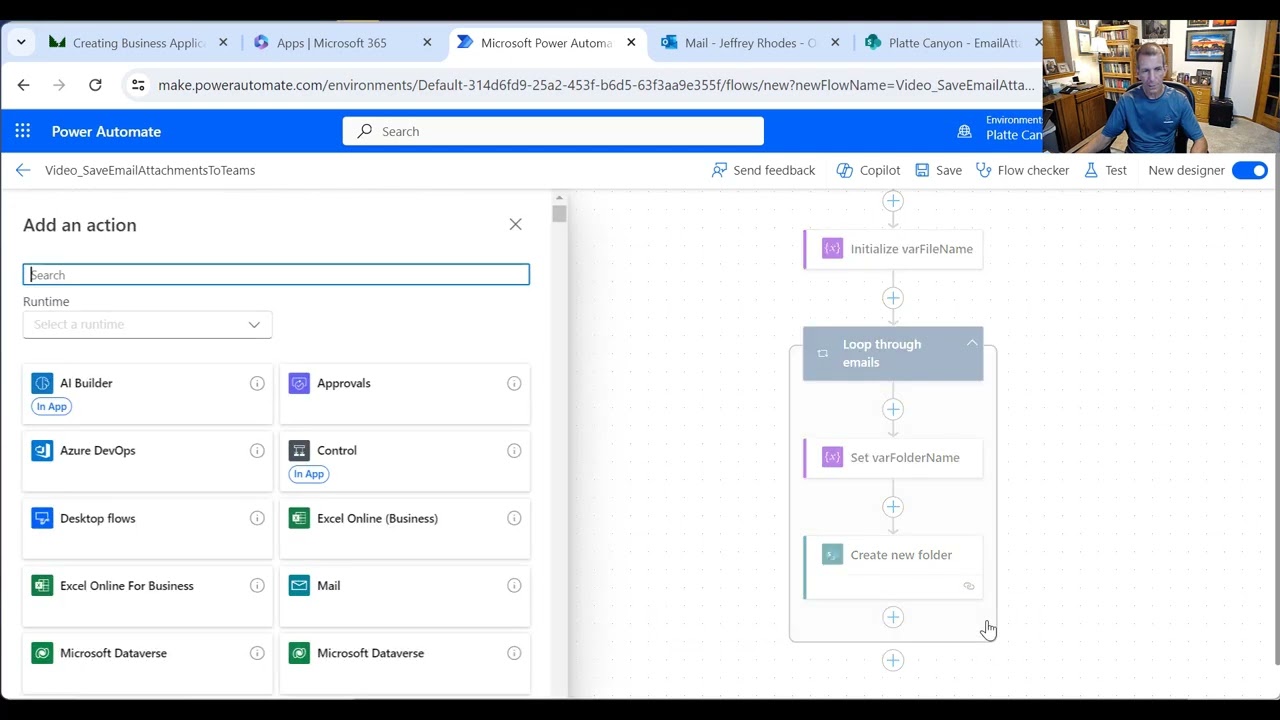
Task: Open Flow checker
Action: pos(1022,170)
